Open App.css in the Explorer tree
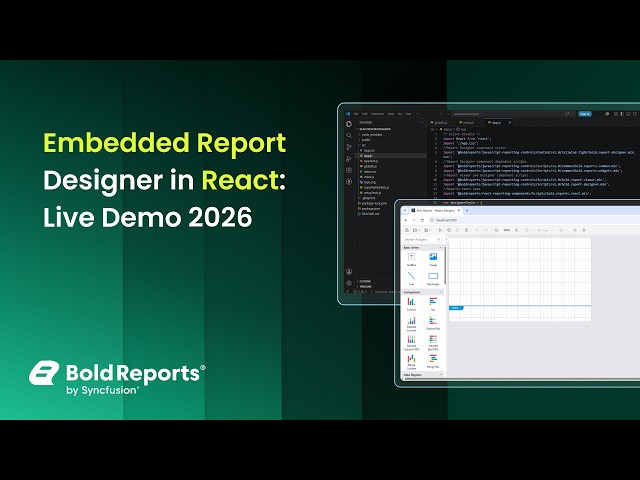 pos(369,150)
